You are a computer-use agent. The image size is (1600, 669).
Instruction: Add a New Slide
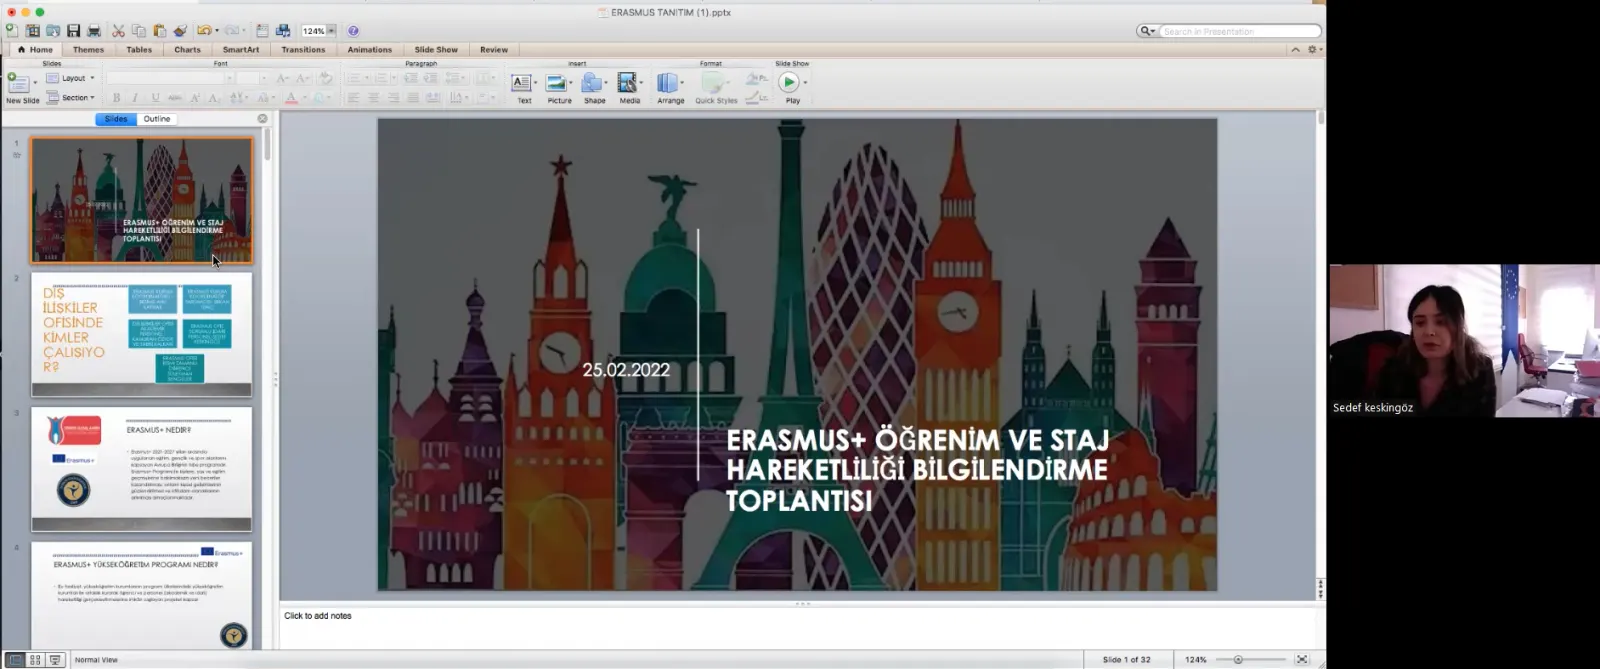point(22,88)
